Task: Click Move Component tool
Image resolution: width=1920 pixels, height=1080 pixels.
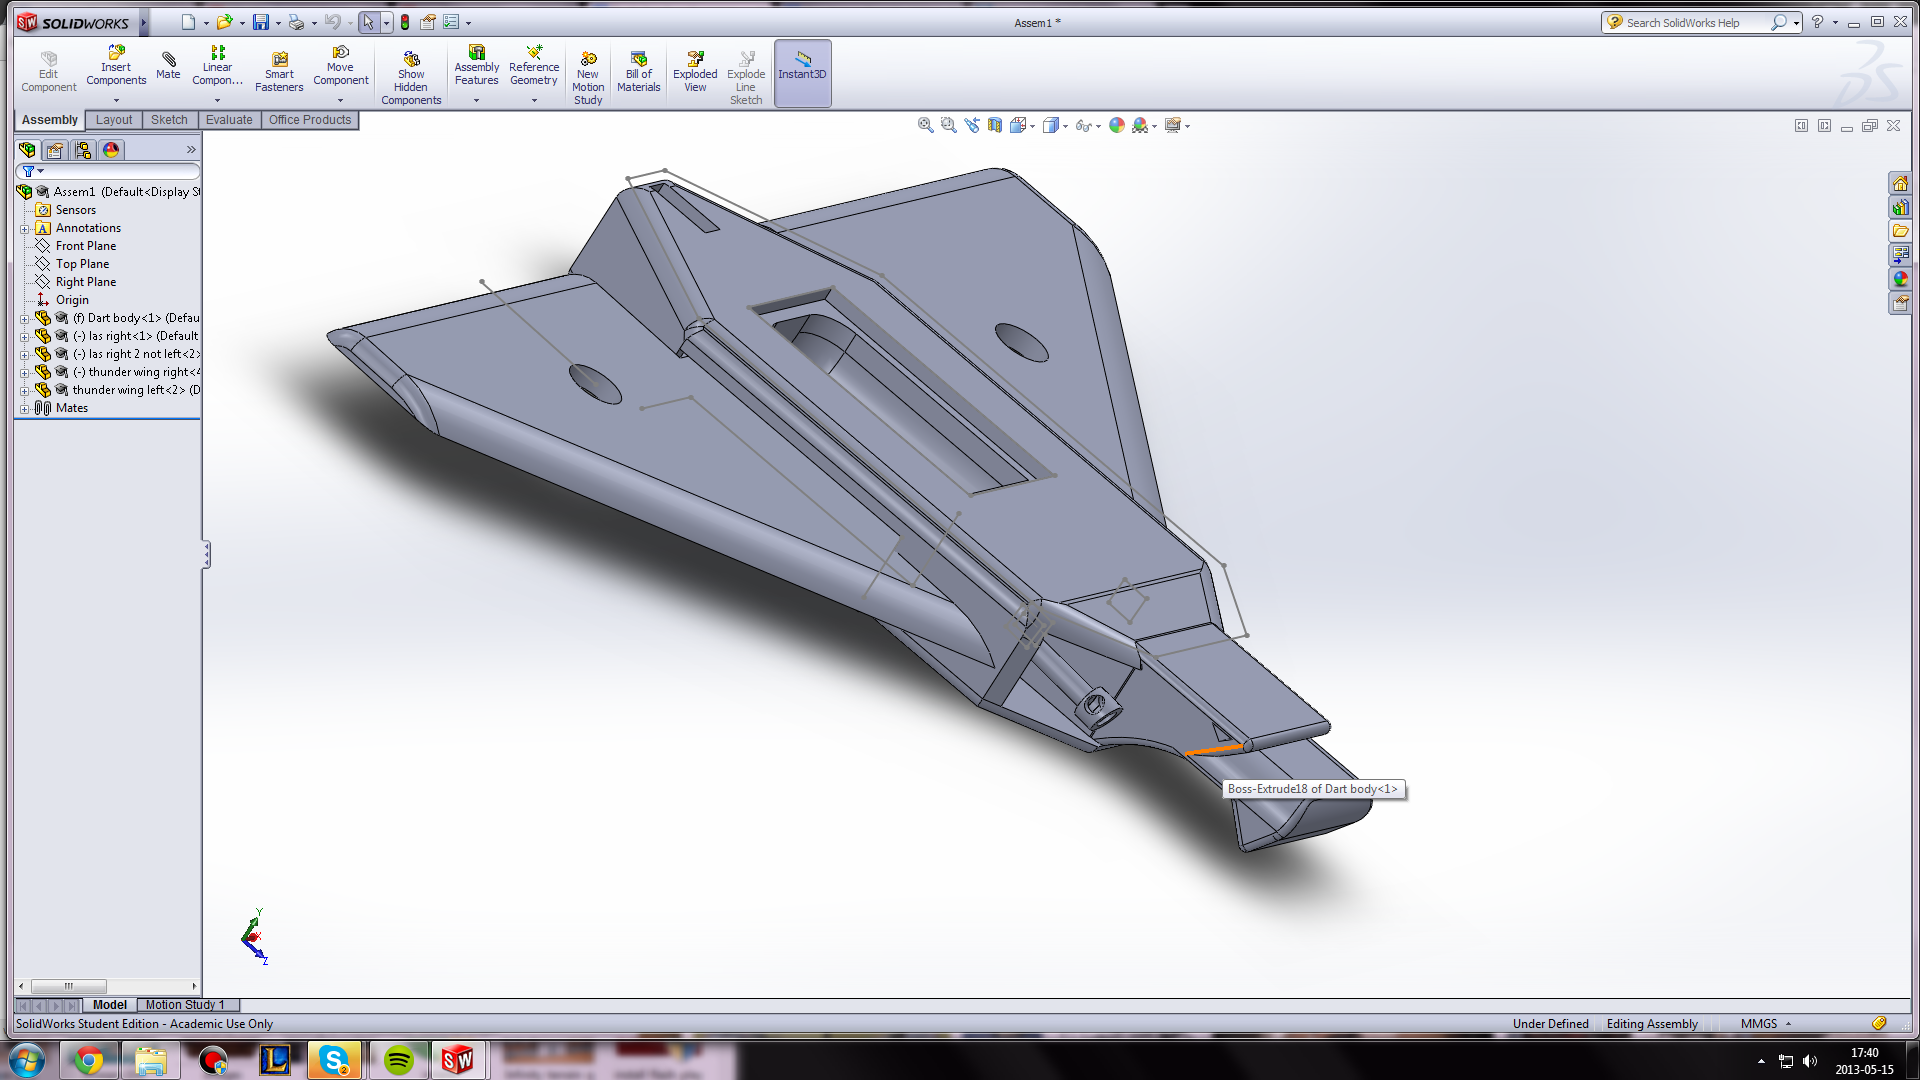Action: coord(340,65)
